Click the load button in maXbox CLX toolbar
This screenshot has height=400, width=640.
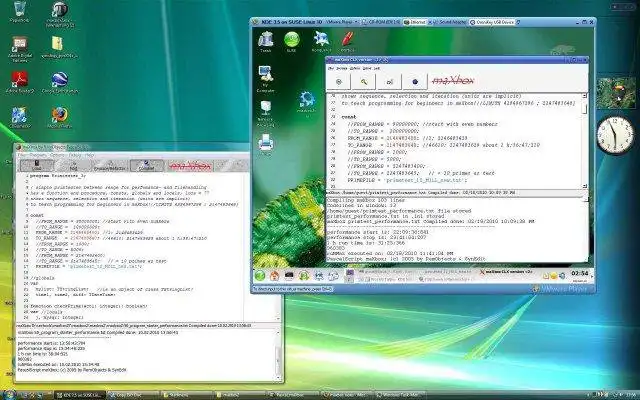[x=338, y=82]
